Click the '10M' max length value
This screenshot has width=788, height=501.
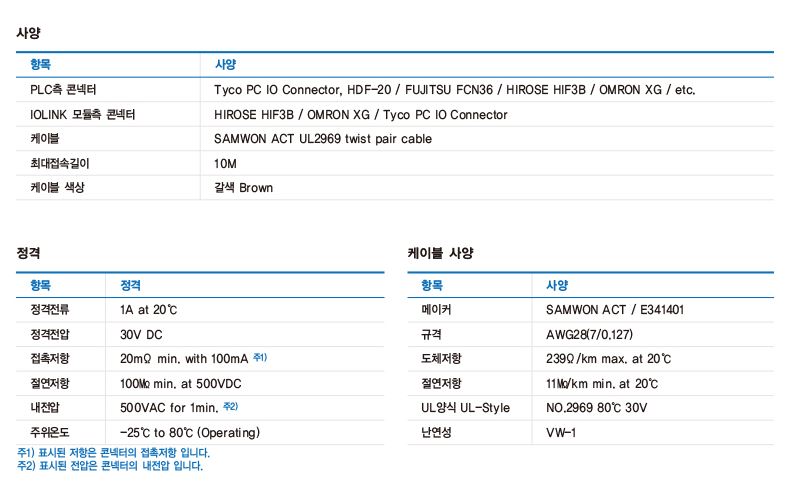click(225, 164)
